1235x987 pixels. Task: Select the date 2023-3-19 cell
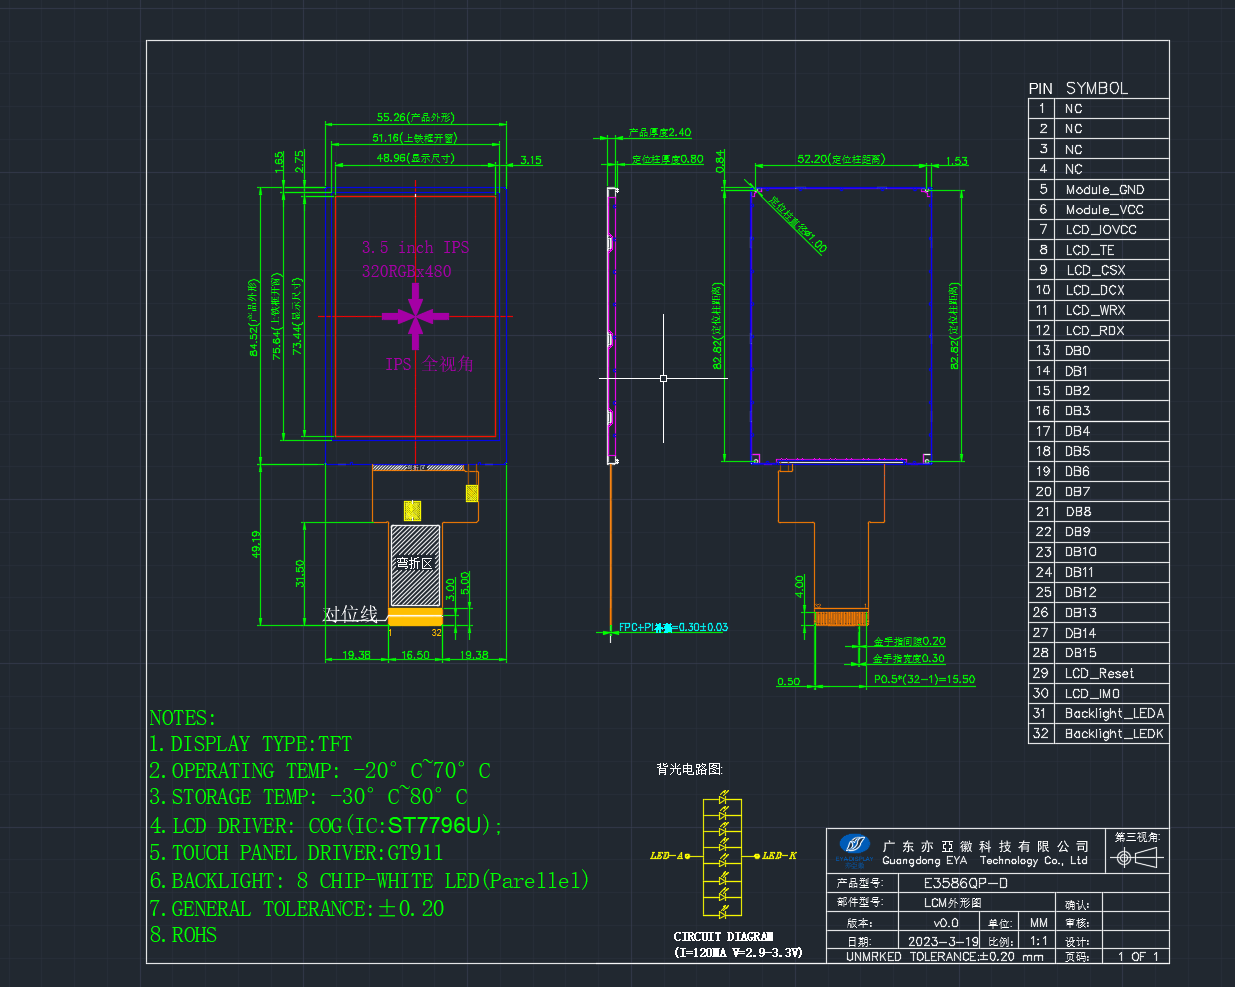pyautogui.click(x=943, y=941)
